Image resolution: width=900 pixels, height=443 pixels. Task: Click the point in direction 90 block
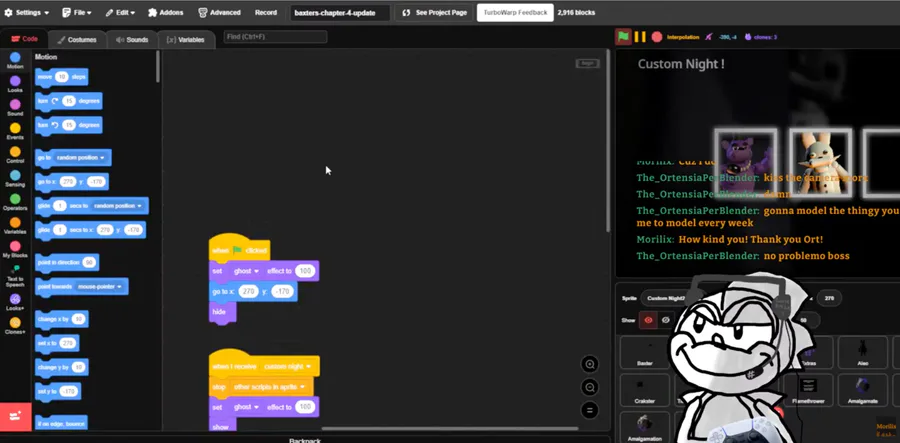coord(67,262)
